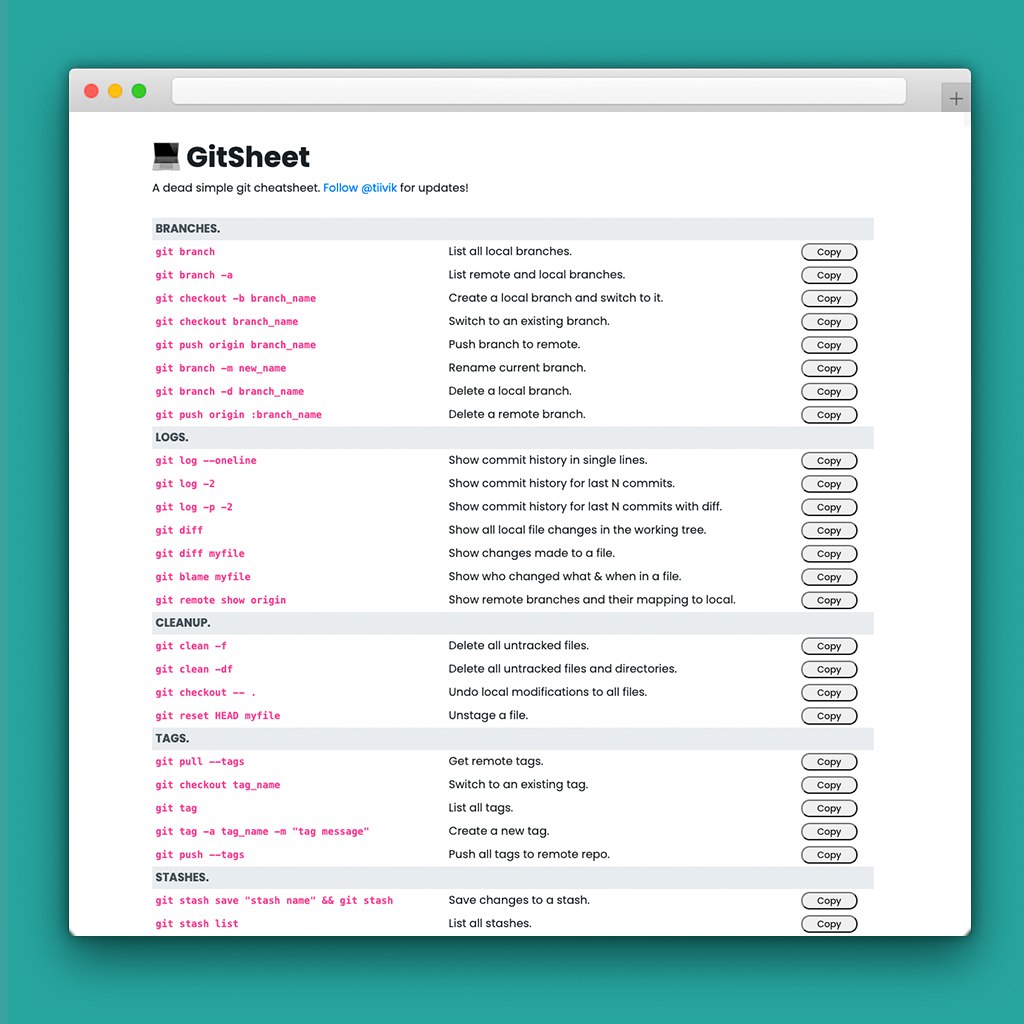Open the Follow @tiivik link
Image resolution: width=1024 pixels, height=1024 pixels.
pyautogui.click(x=360, y=188)
